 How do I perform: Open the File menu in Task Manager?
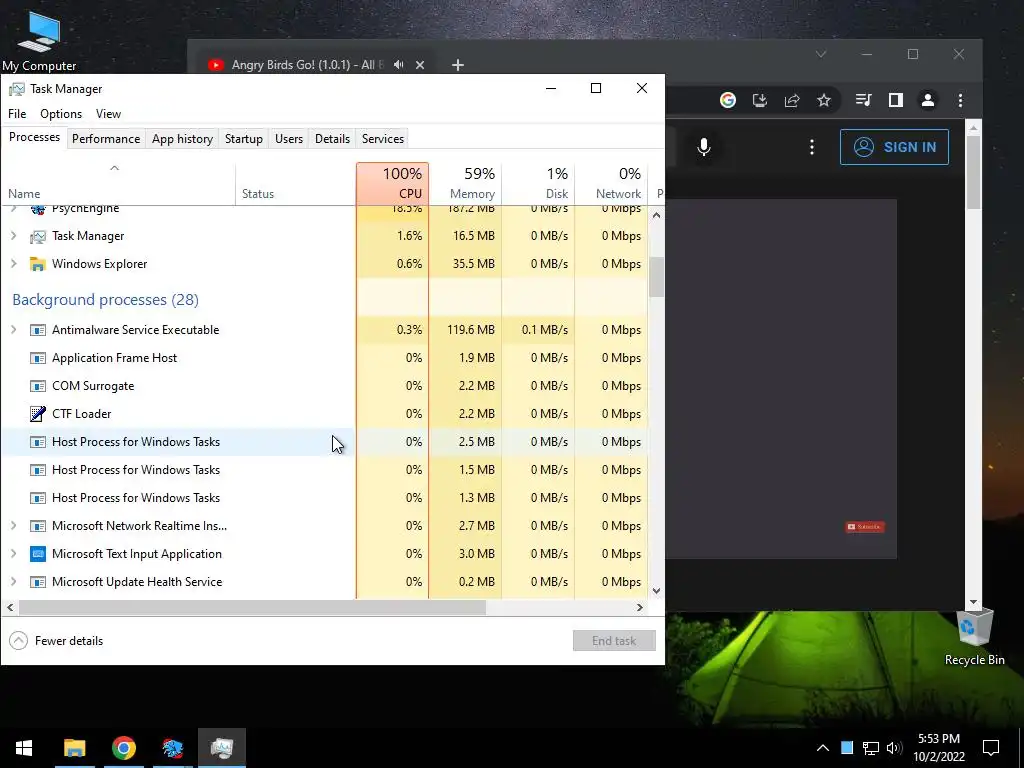pyautogui.click(x=17, y=114)
